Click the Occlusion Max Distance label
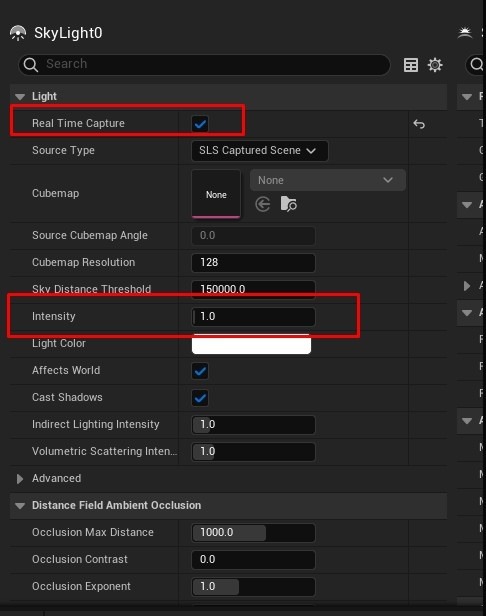 93,532
